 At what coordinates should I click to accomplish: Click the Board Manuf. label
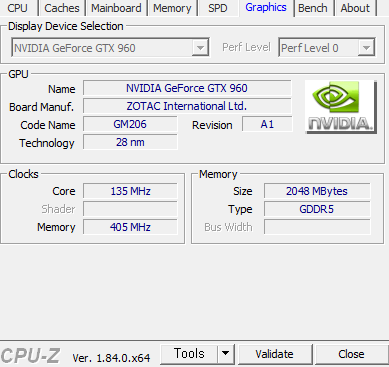click(41, 107)
